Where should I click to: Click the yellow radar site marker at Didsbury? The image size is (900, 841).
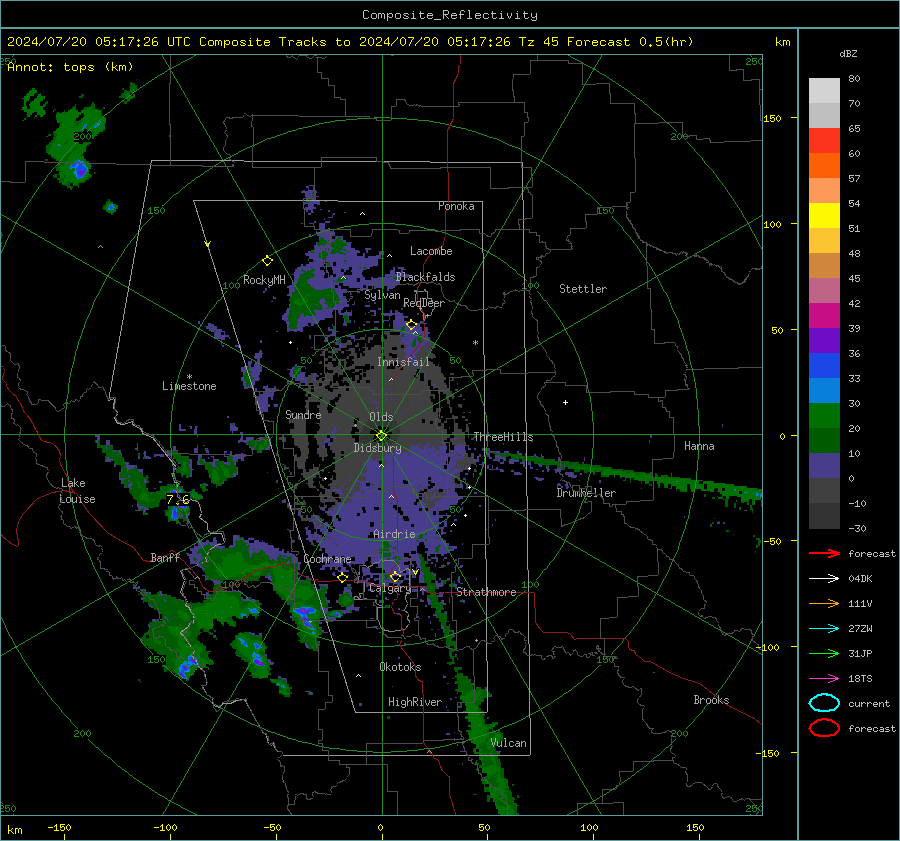point(381,436)
